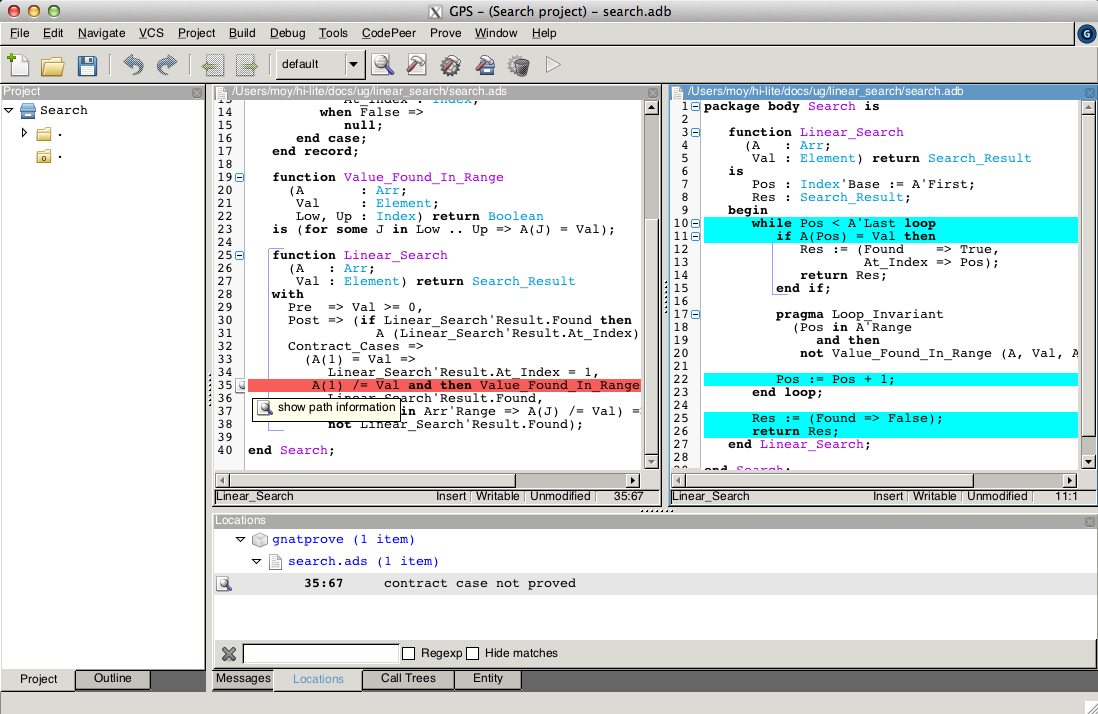Switch to the Messages tab
Screen dimensions: 1098x714
coord(243,678)
